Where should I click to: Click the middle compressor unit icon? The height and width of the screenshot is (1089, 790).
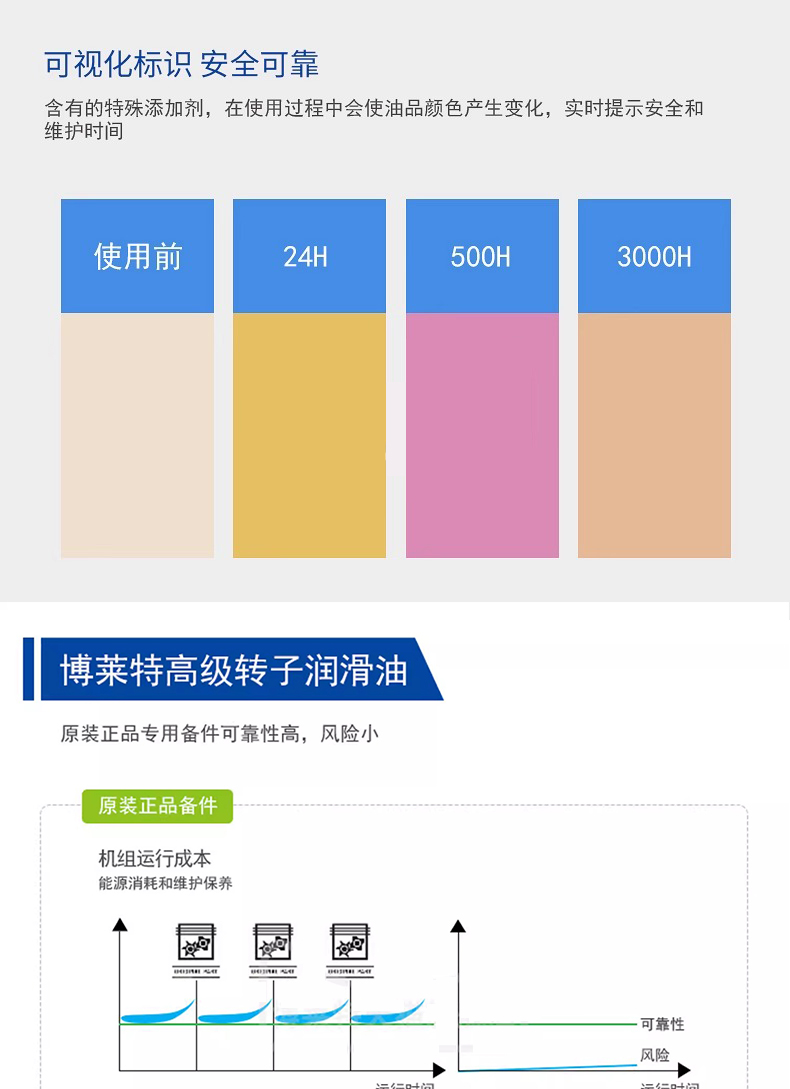pyautogui.click(x=273, y=942)
